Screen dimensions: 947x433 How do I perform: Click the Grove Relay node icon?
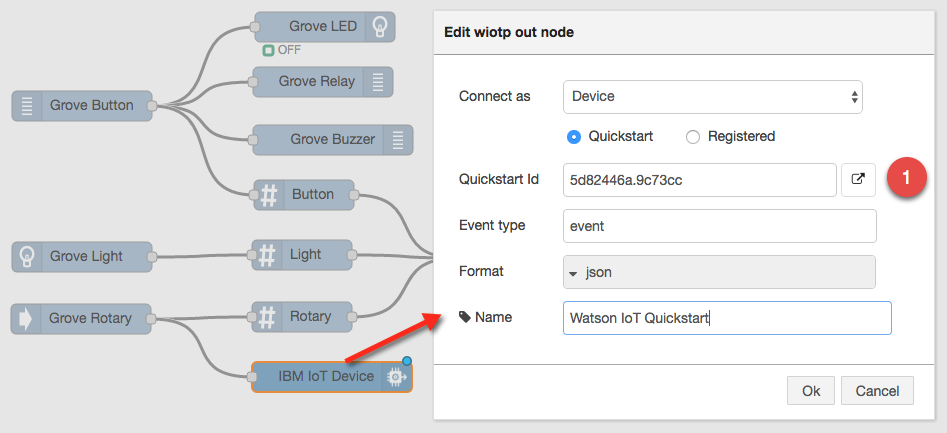click(378, 82)
